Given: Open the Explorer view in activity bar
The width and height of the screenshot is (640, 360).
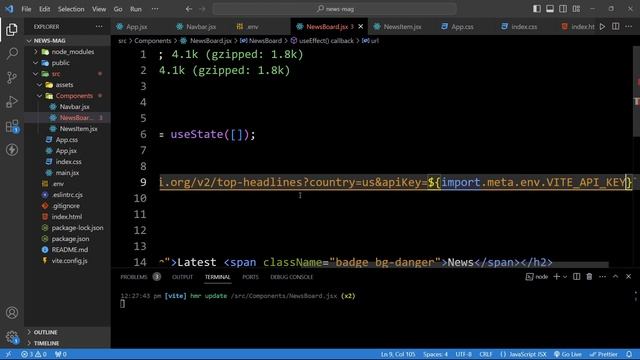Looking at the screenshot, I should point(12,29).
